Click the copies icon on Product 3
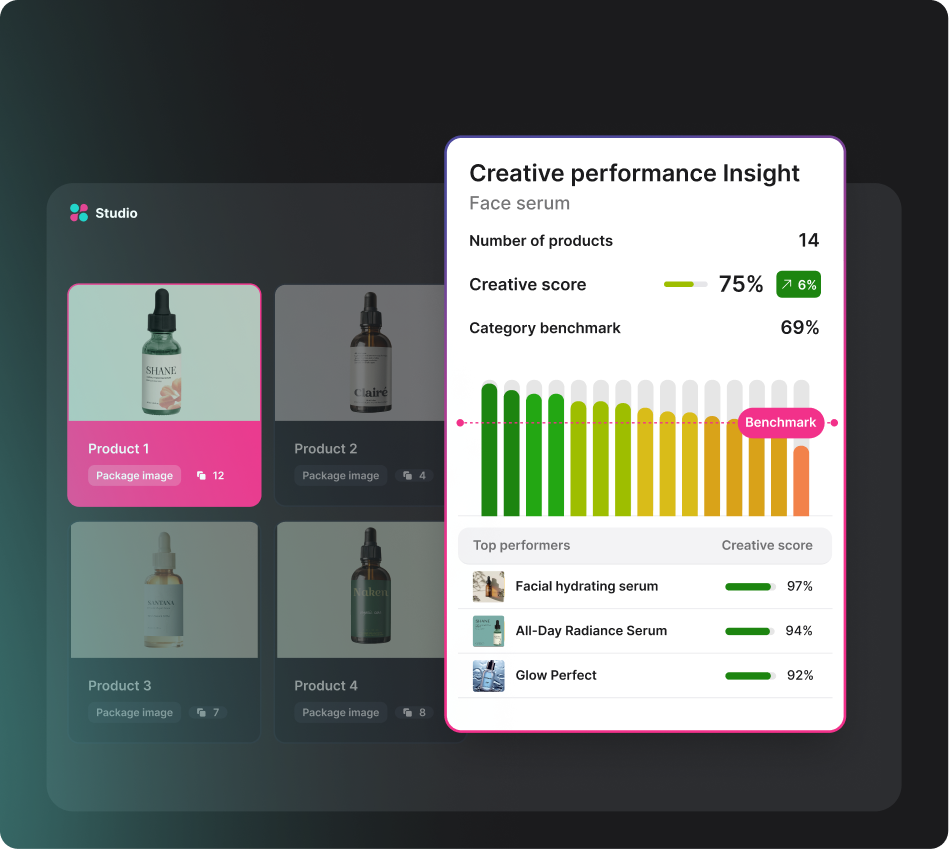The image size is (949, 849). tap(201, 713)
